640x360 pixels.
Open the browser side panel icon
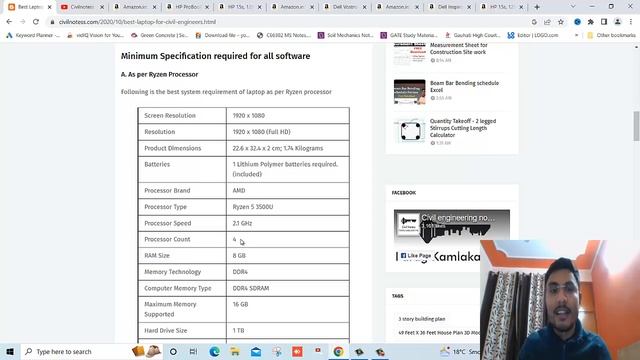tap(604, 22)
